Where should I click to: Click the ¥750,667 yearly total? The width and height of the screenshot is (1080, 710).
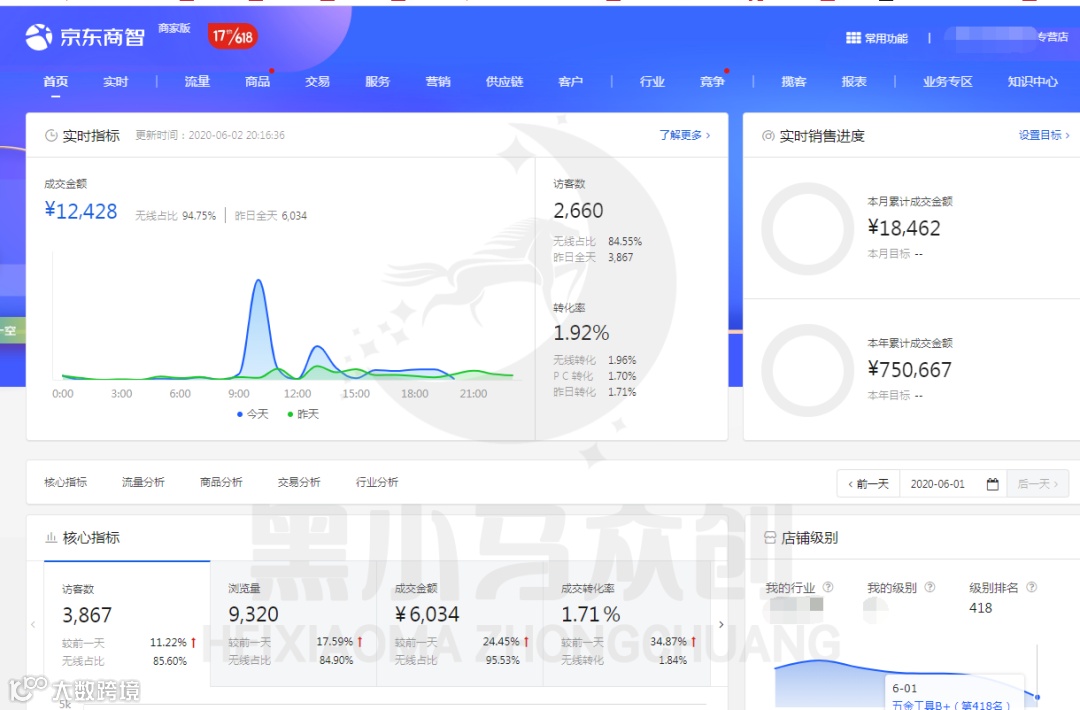point(909,370)
